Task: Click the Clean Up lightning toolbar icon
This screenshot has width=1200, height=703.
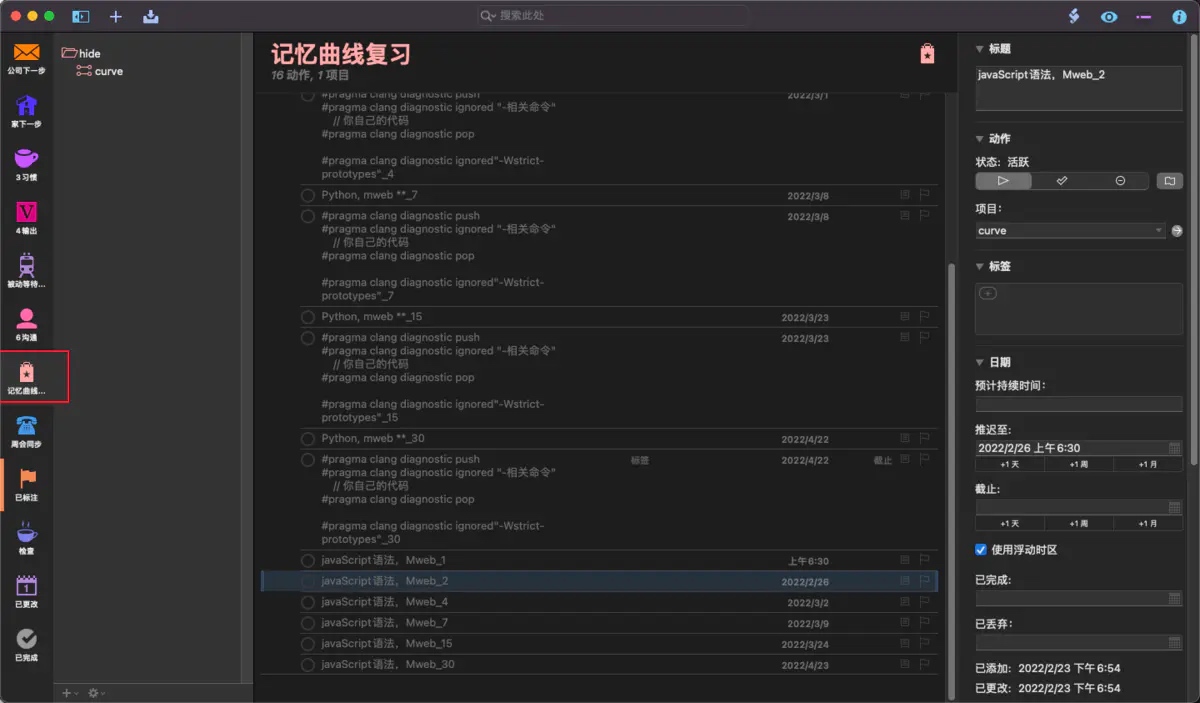Action: point(1074,16)
